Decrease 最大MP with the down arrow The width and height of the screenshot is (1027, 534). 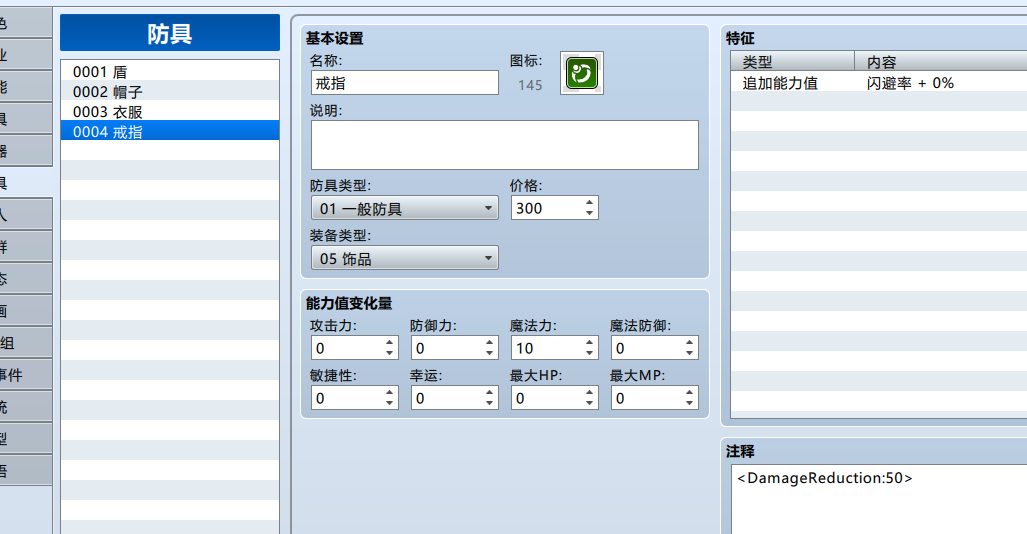(690, 403)
